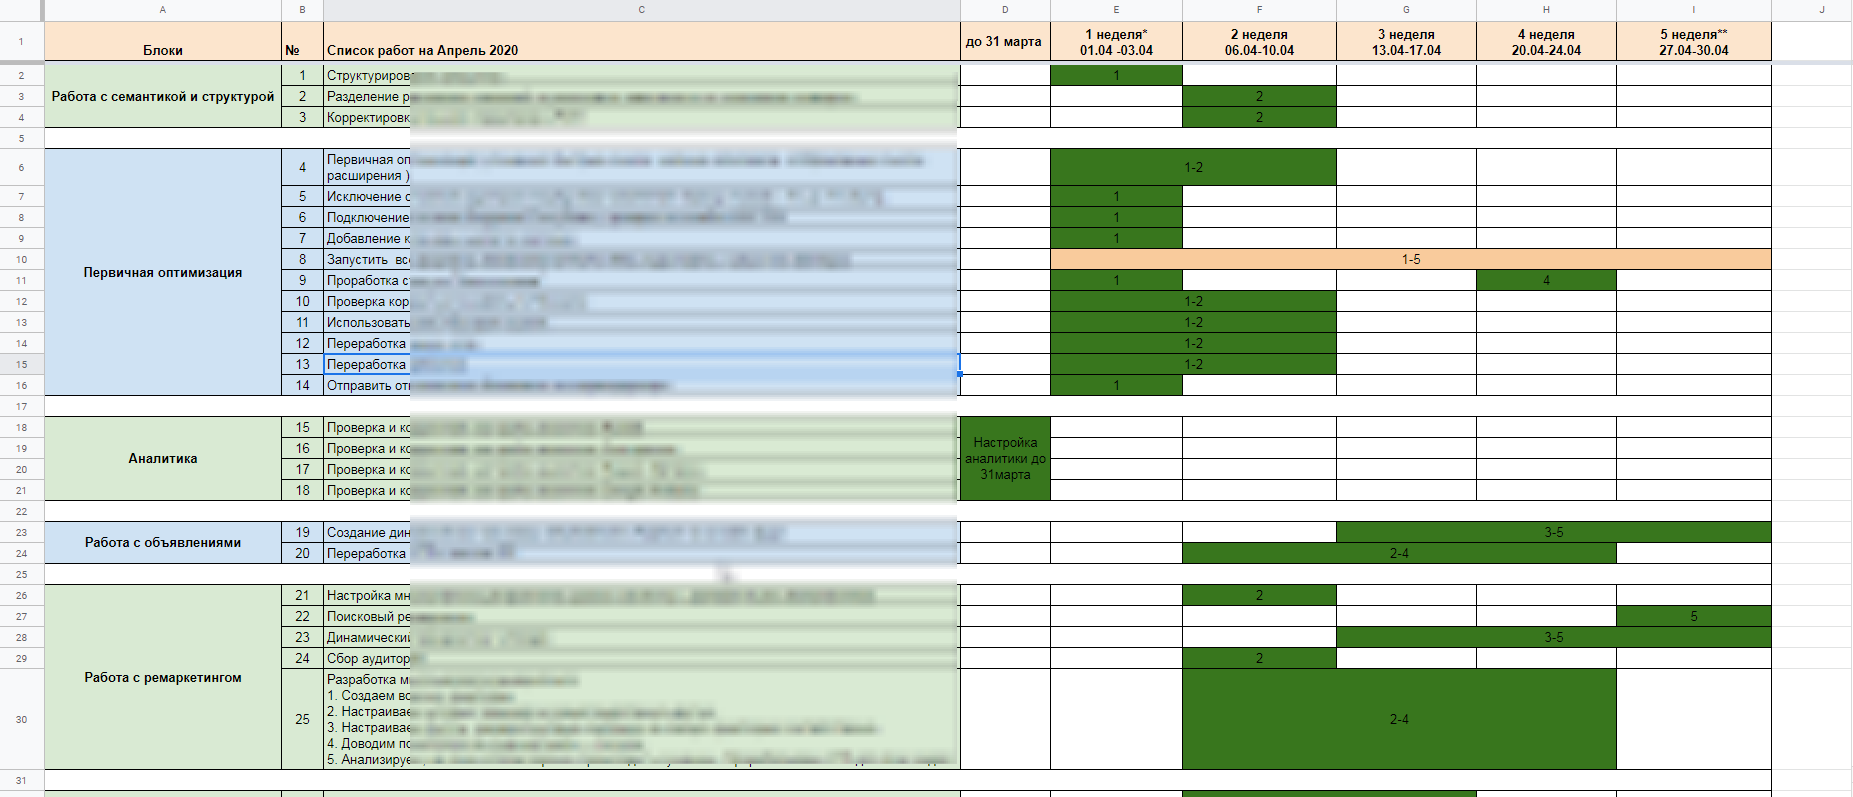The image size is (1853, 797).
Task: Select the 'Работа с объявлениями' block cell
Action: [163, 542]
